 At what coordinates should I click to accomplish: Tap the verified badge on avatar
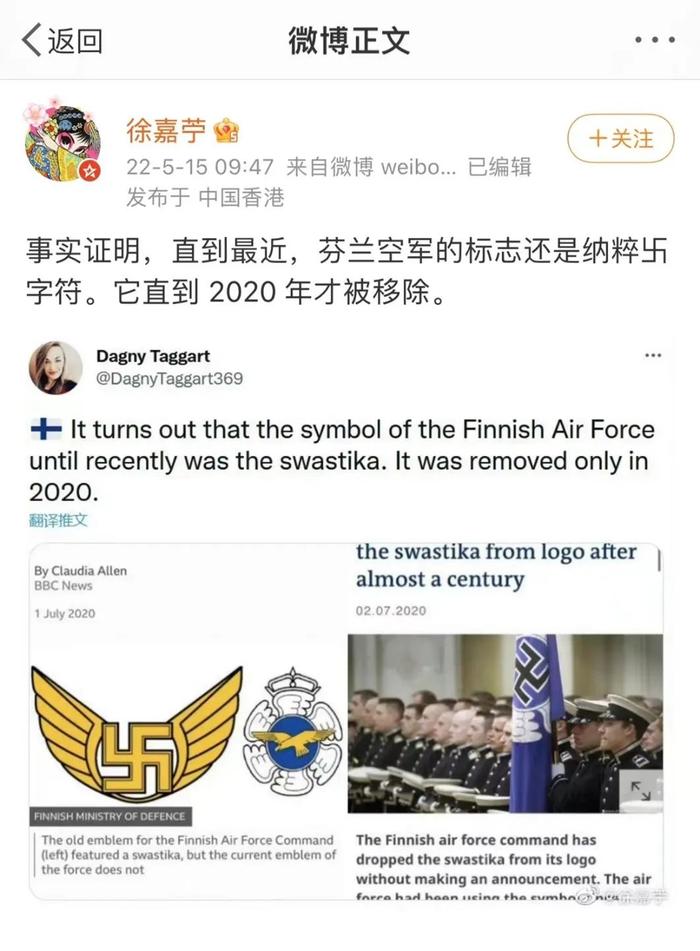(90, 170)
